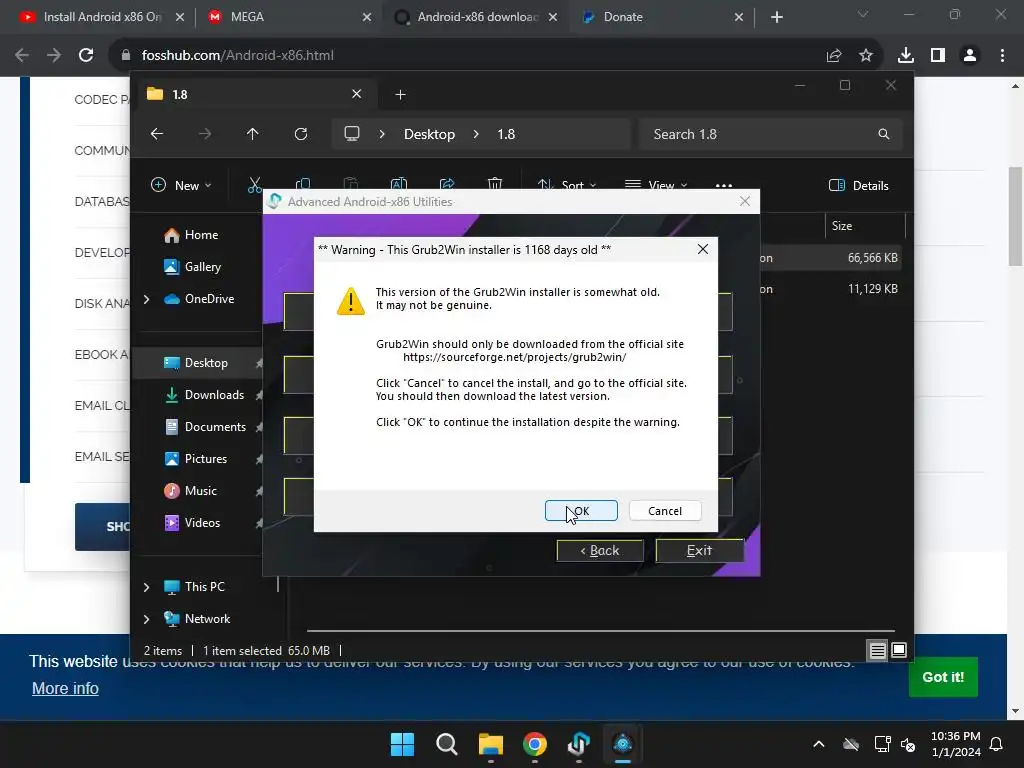The height and width of the screenshot is (768, 1024).
Task: Expand the This PC node
Action: click(x=146, y=587)
